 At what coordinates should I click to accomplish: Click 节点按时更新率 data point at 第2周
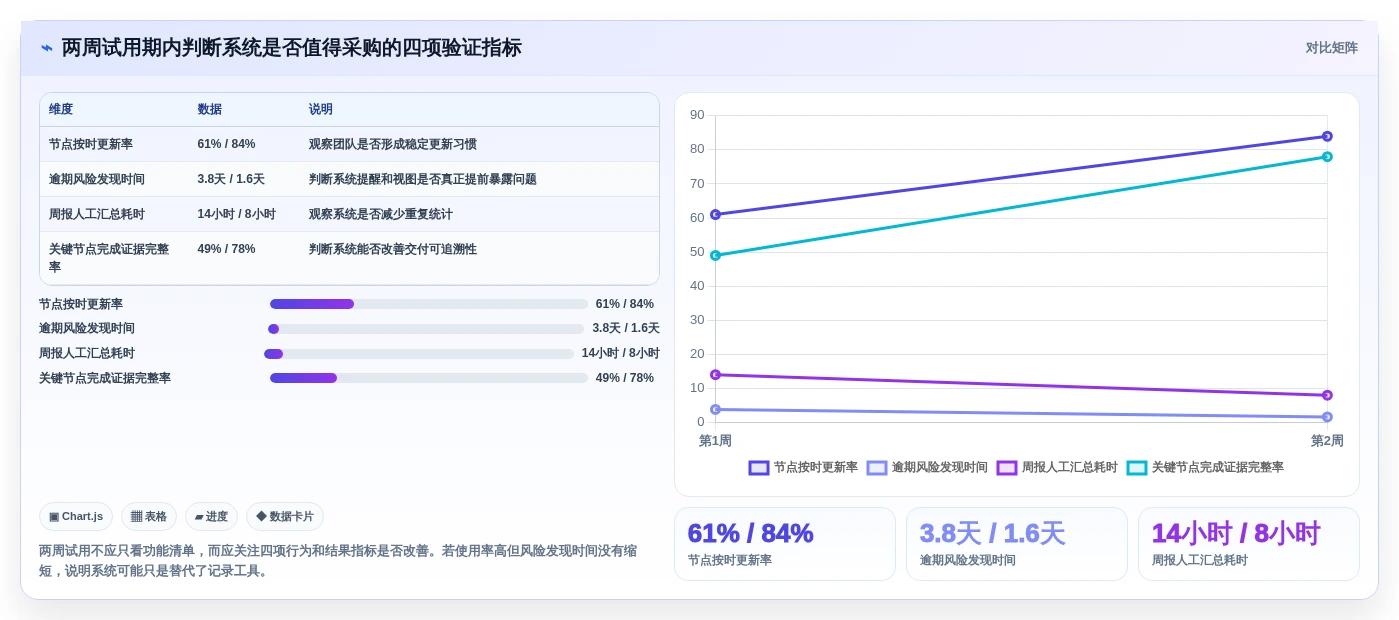(1327, 136)
